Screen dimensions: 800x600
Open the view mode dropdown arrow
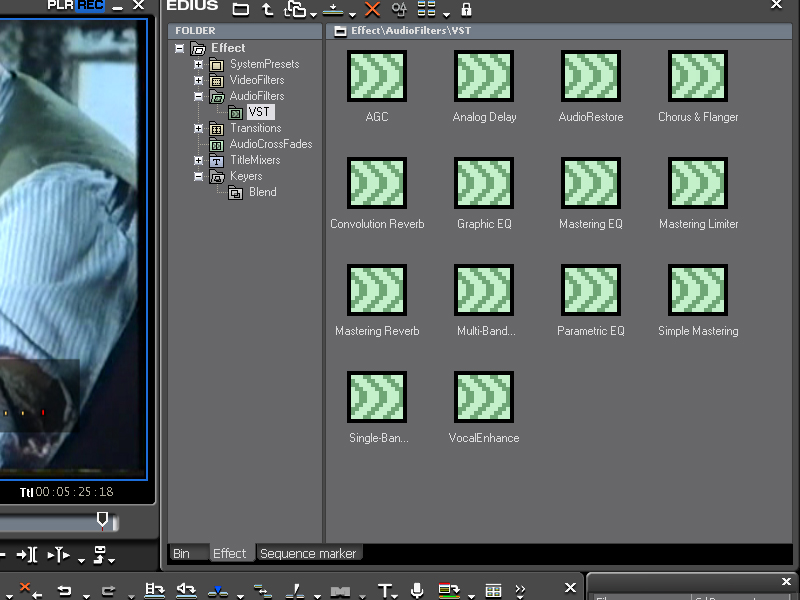tap(446, 14)
